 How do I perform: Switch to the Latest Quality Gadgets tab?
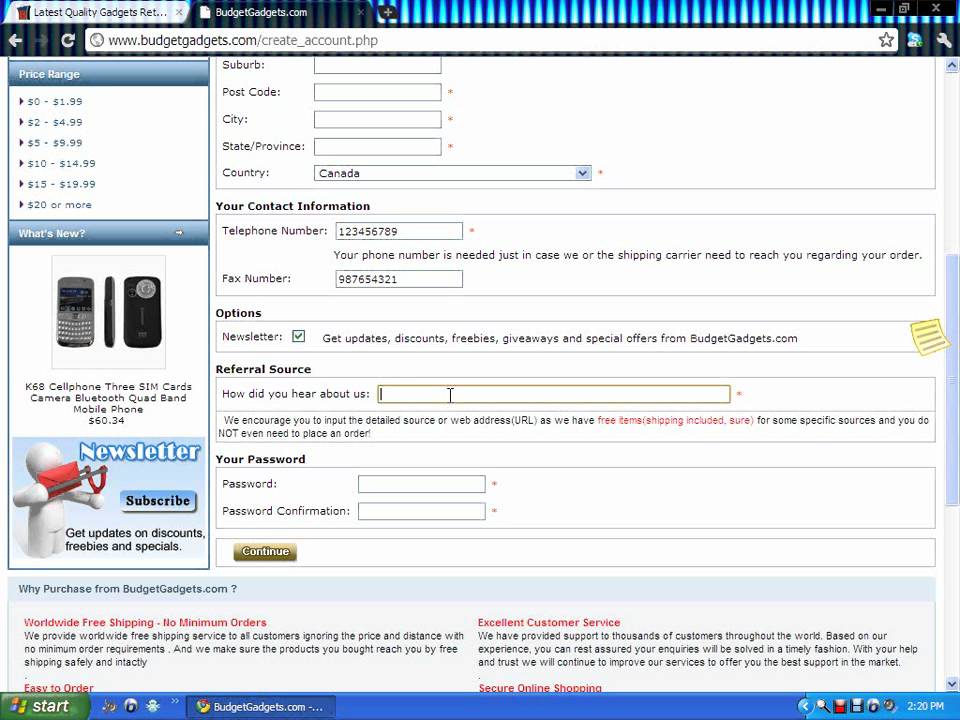[99, 12]
